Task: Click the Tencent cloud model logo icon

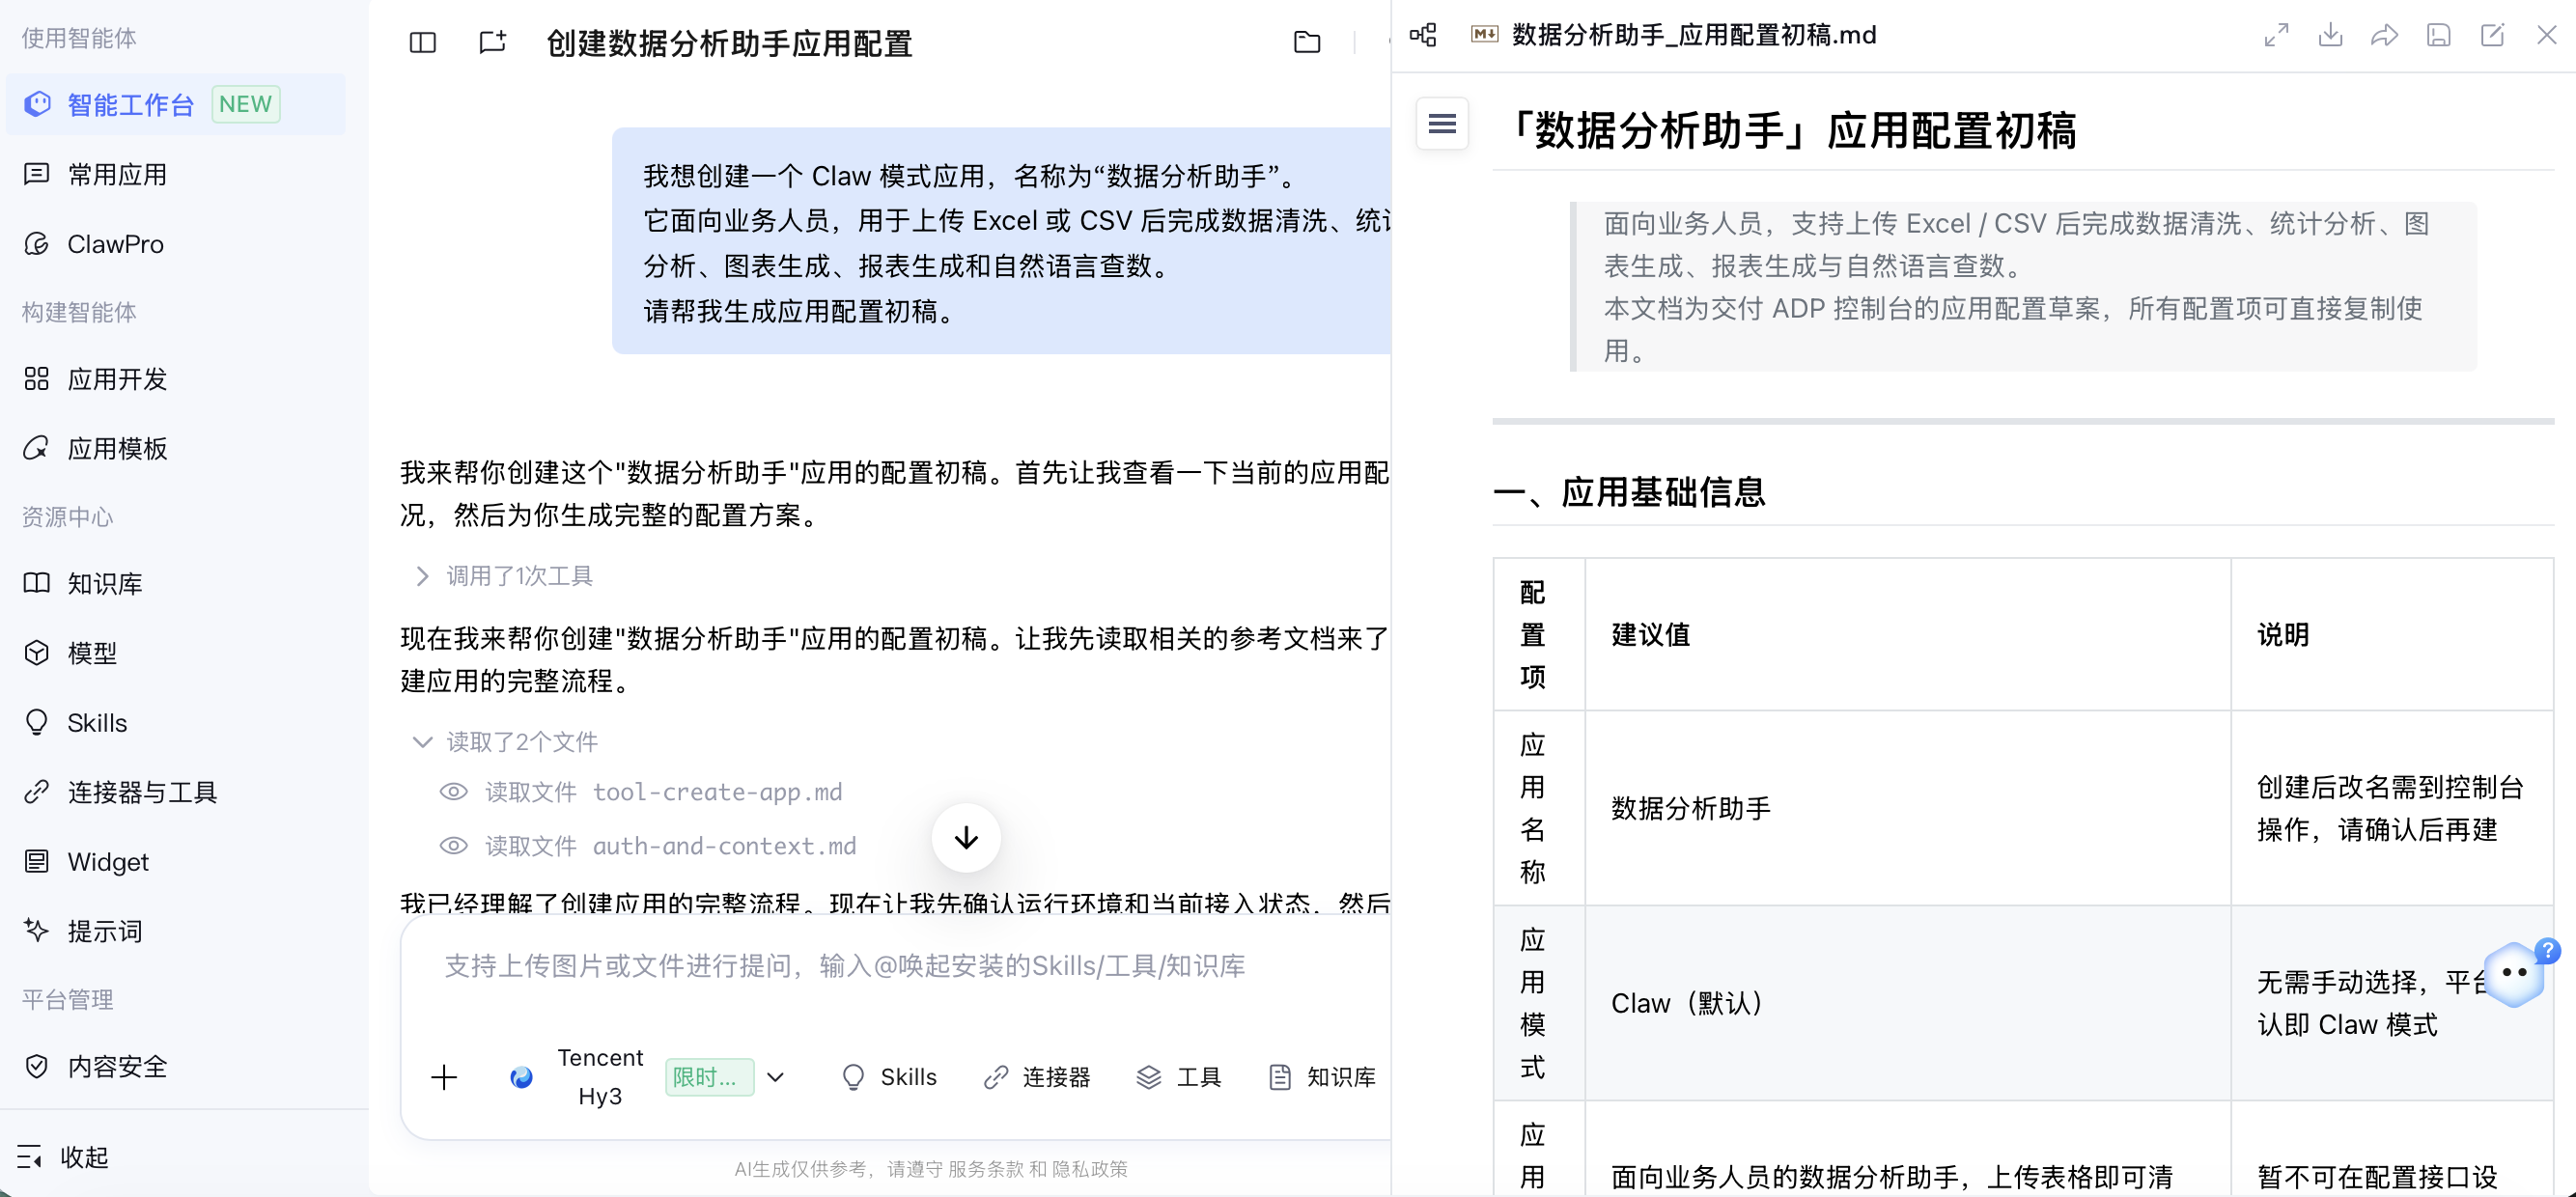Action: point(521,1077)
